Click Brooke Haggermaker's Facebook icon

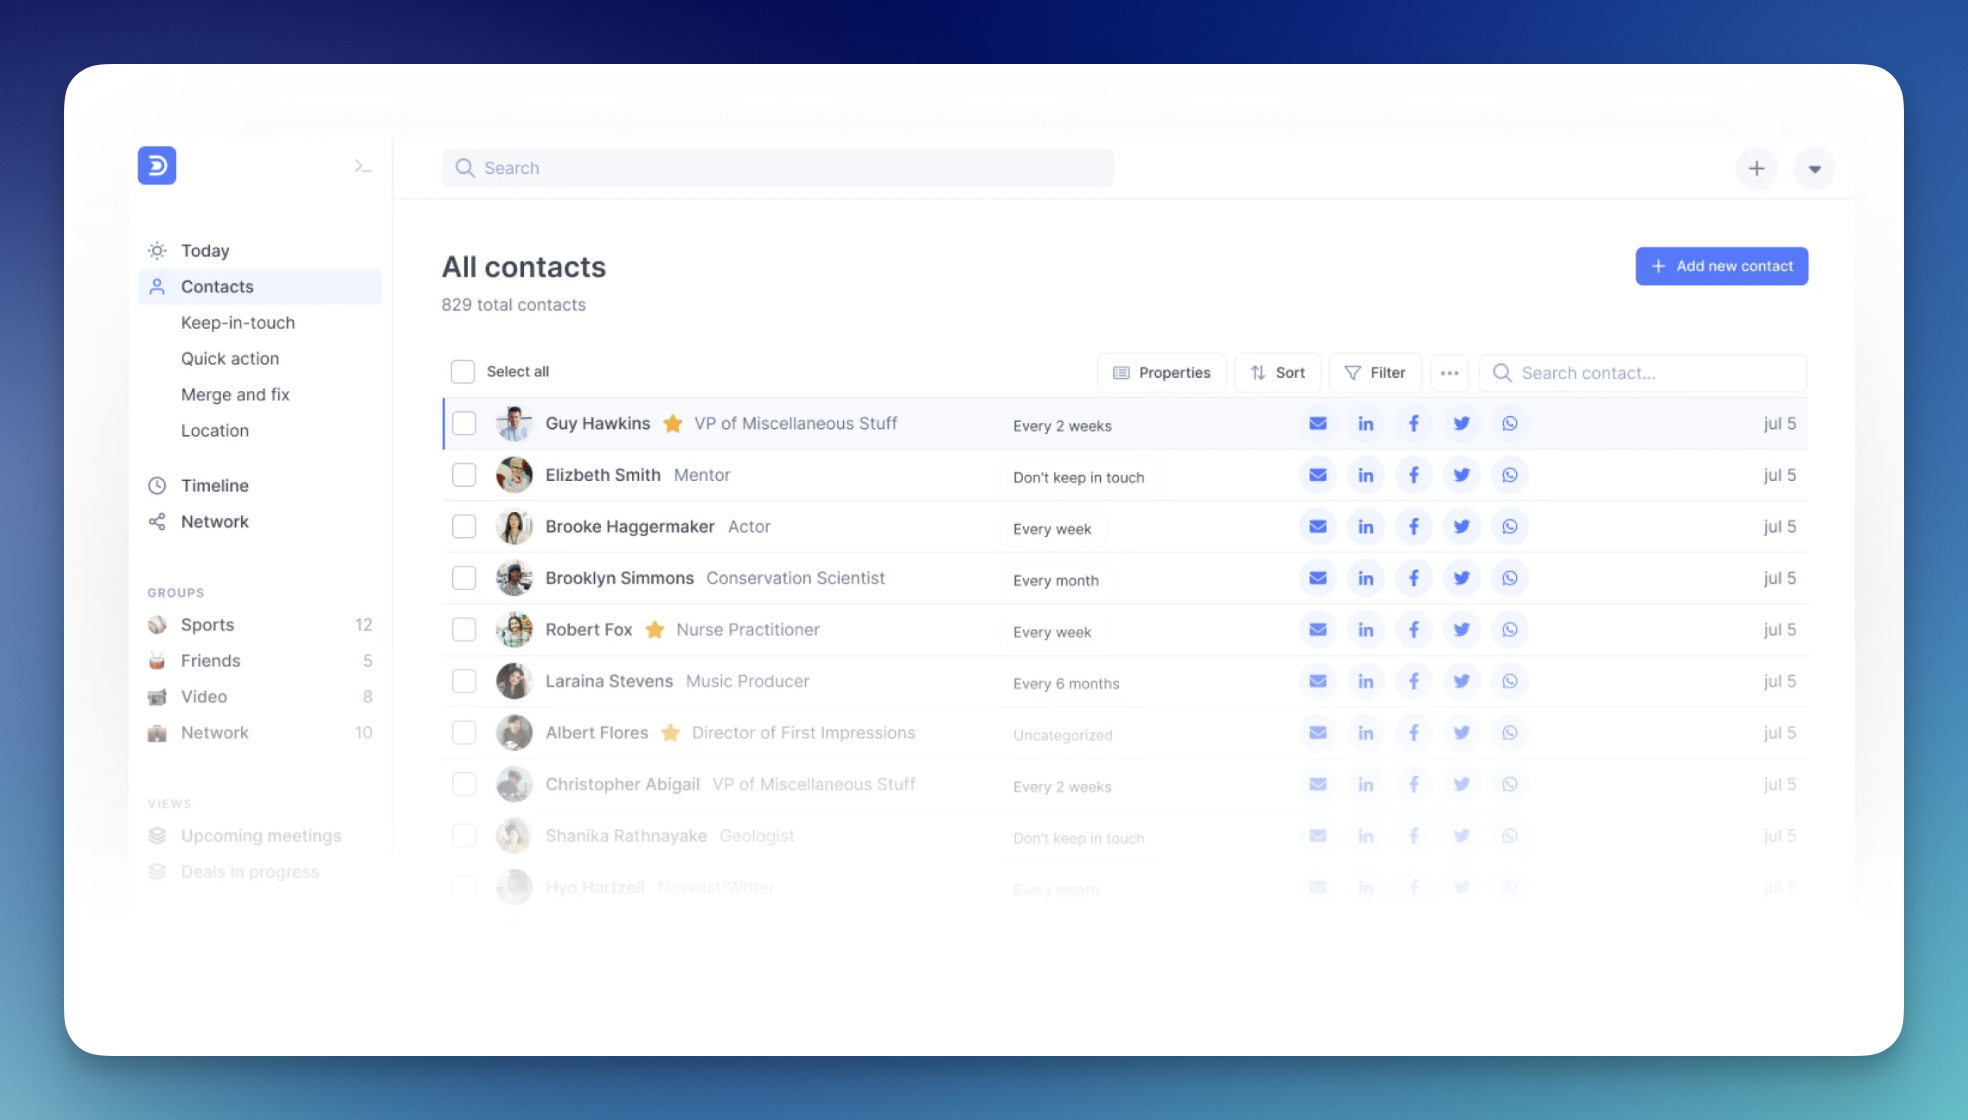click(x=1414, y=526)
